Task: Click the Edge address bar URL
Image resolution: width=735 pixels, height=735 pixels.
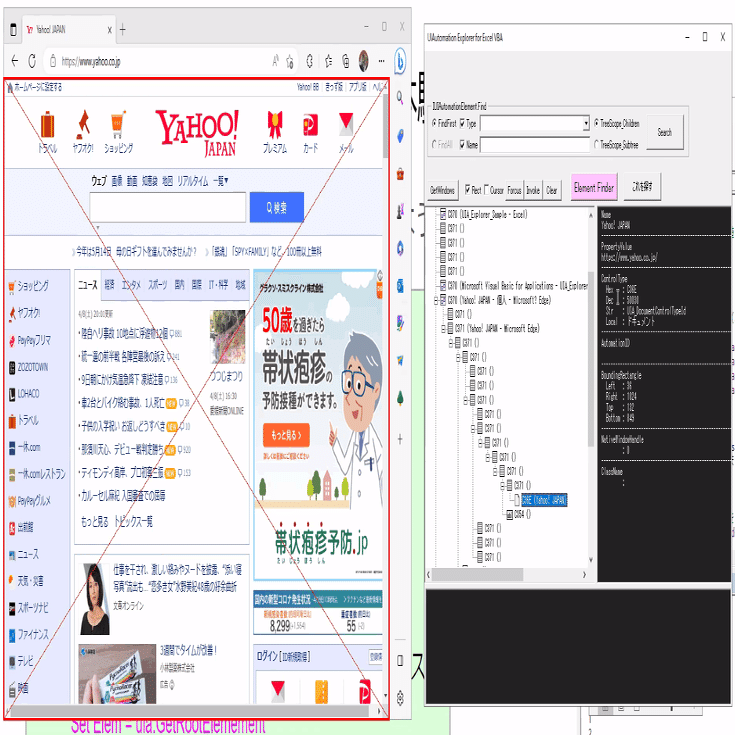Action: tap(91, 61)
